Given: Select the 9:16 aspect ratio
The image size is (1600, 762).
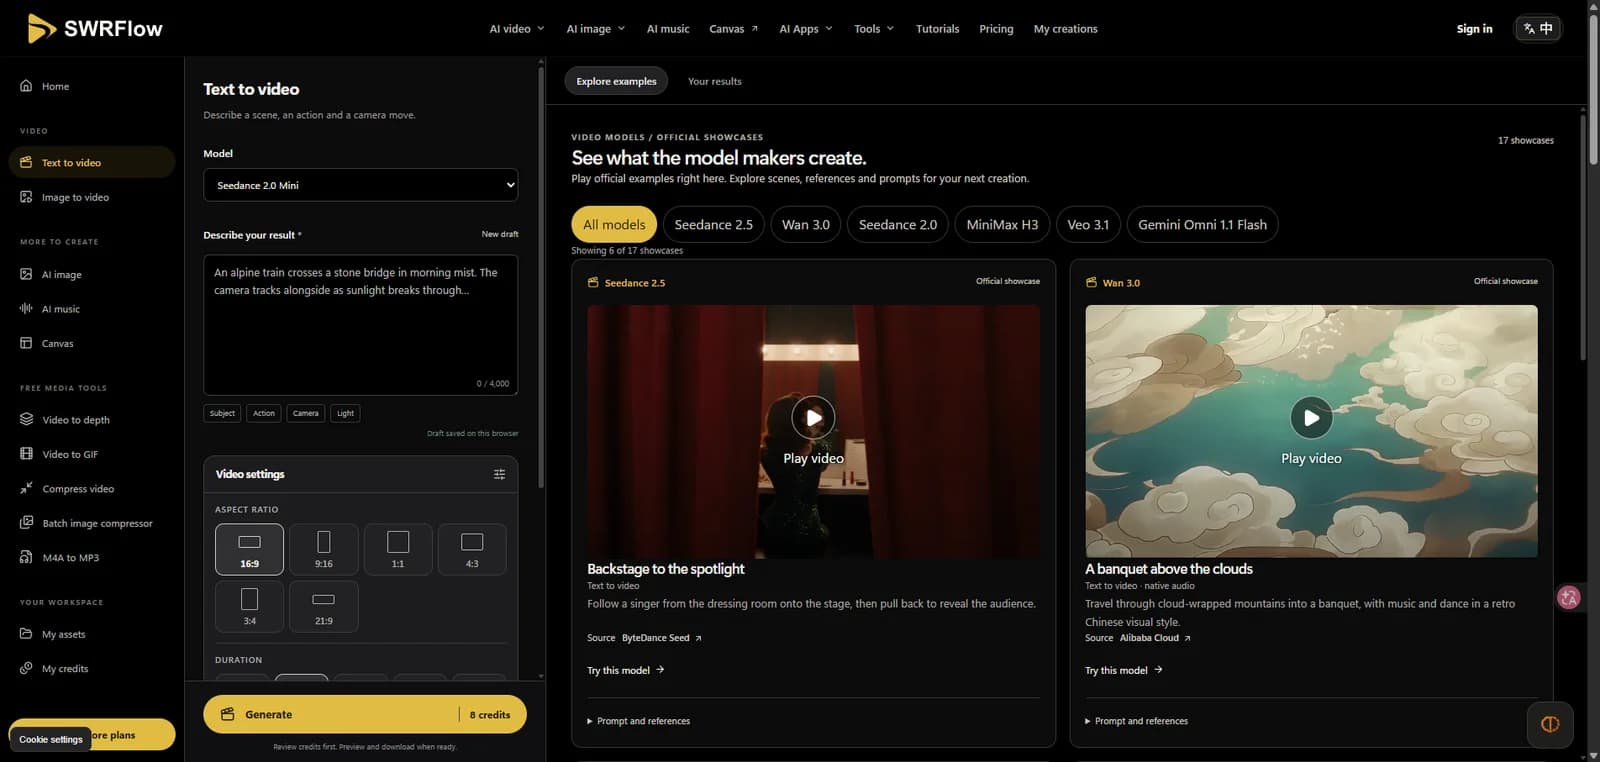Looking at the screenshot, I should pos(323,549).
